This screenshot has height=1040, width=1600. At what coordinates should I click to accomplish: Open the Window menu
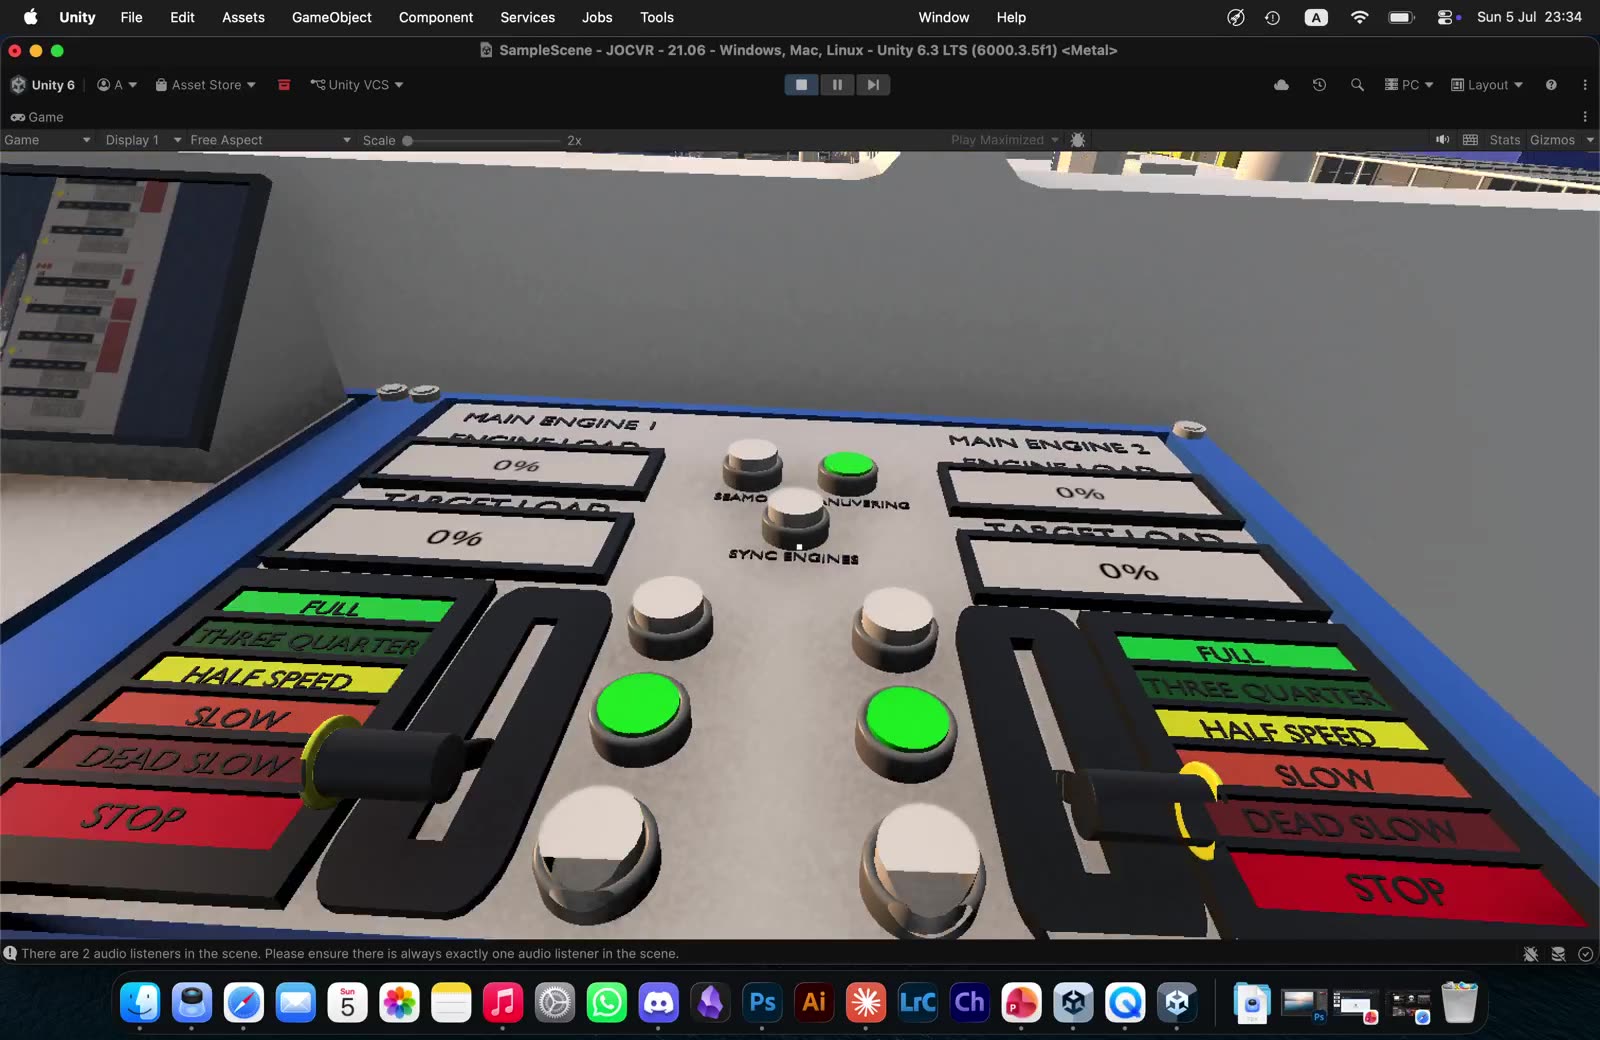click(x=944, y=17)
